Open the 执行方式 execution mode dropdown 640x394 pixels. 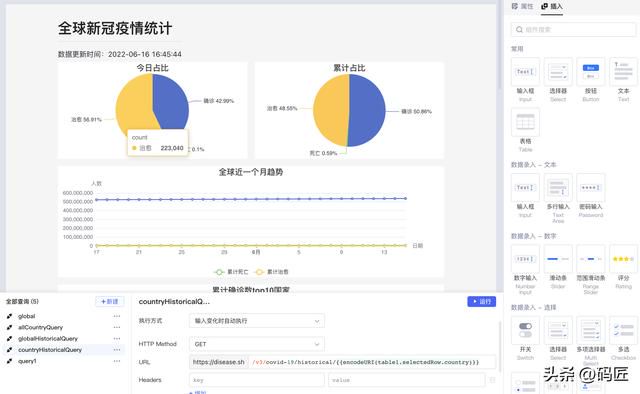[257, 321]
